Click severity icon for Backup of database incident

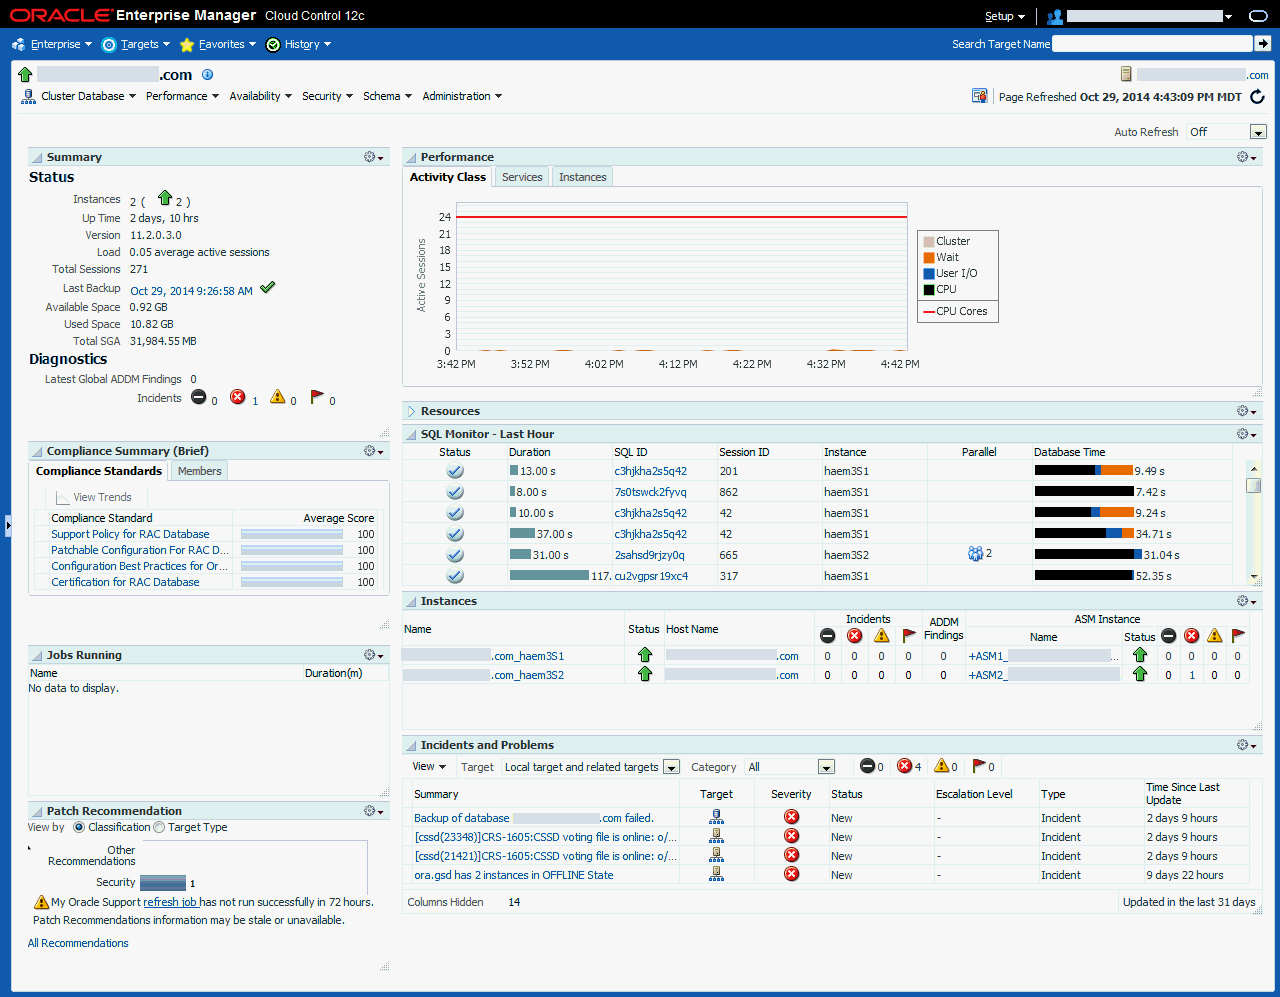coord(791,817)
